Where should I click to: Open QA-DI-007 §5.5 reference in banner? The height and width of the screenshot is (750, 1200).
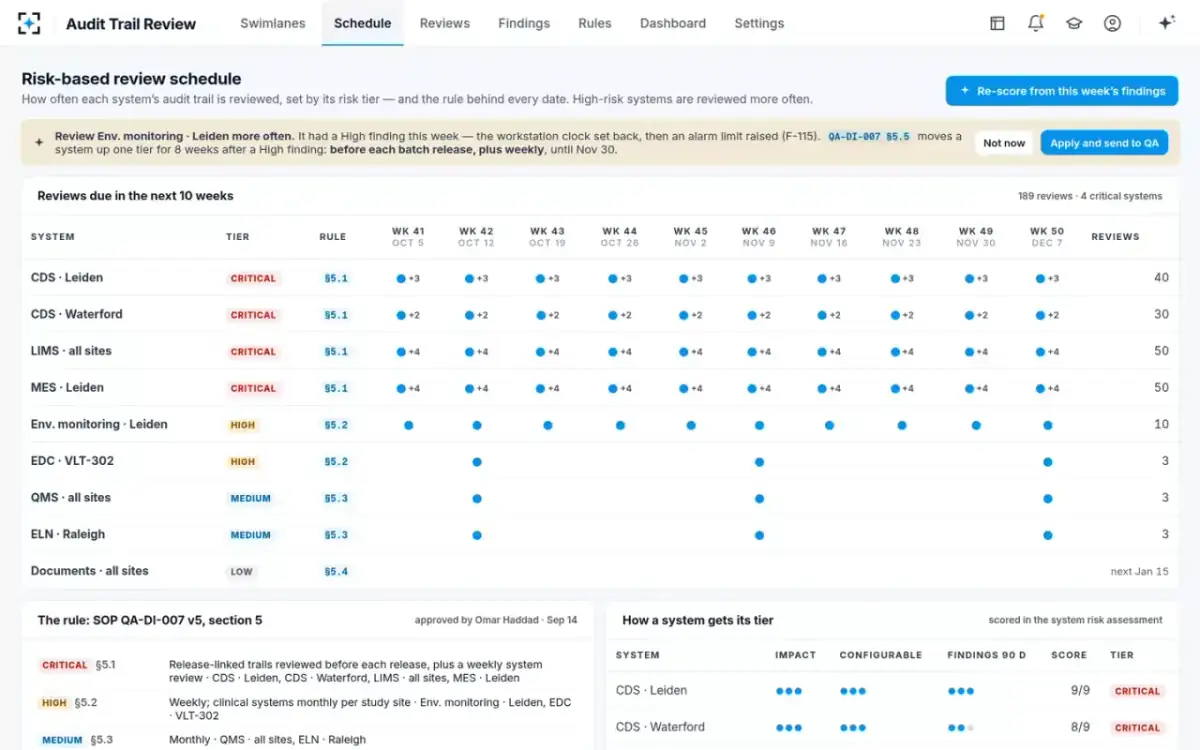coord(869,136)
